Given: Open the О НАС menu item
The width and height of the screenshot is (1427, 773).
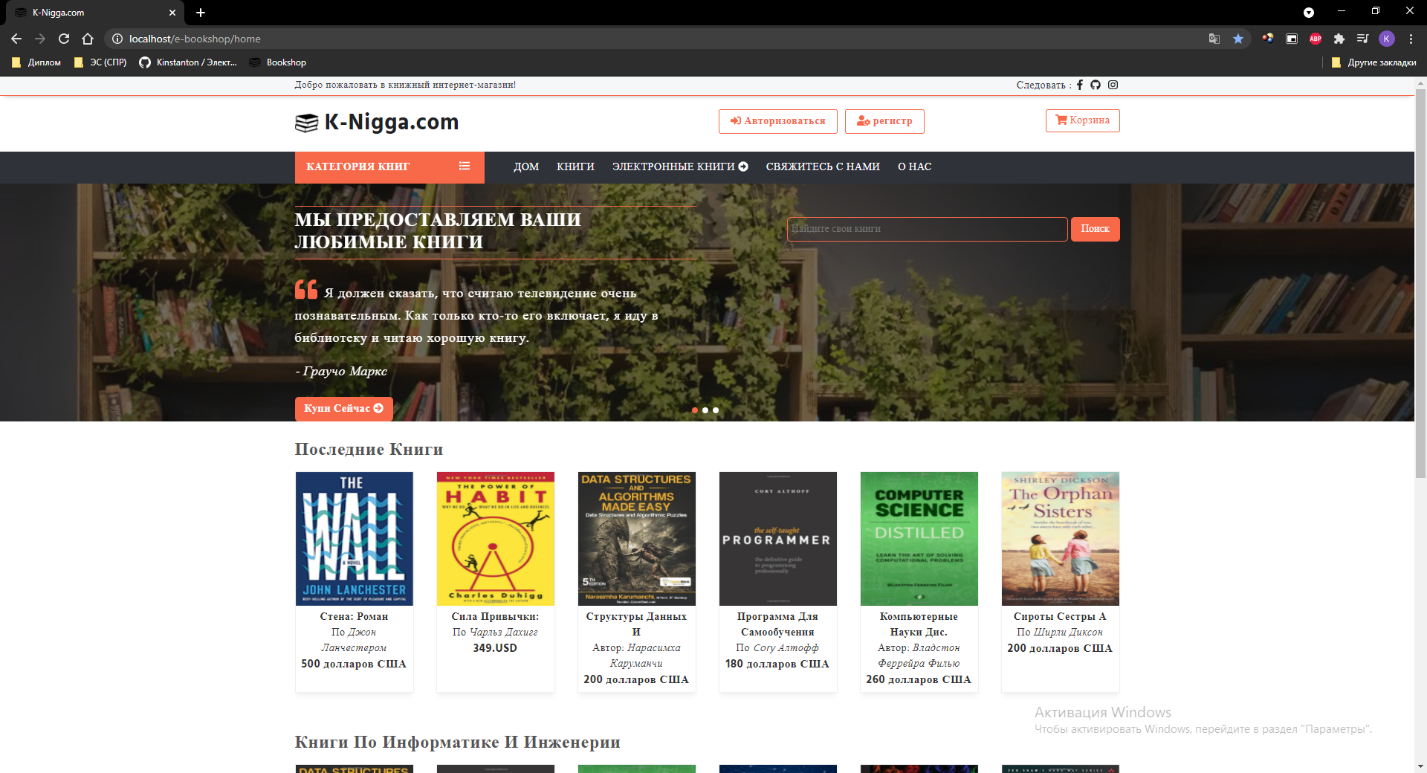Looking at the screenshot, I should (x=914, y=167).
